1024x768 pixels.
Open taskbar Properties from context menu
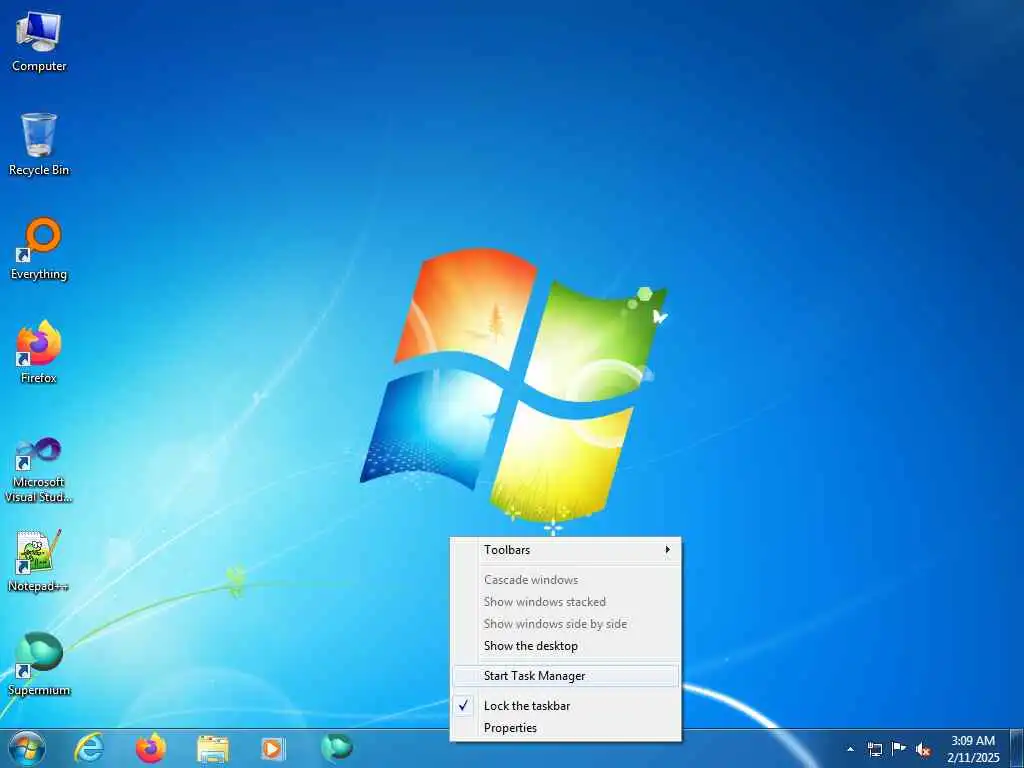[x=566, y=728]
